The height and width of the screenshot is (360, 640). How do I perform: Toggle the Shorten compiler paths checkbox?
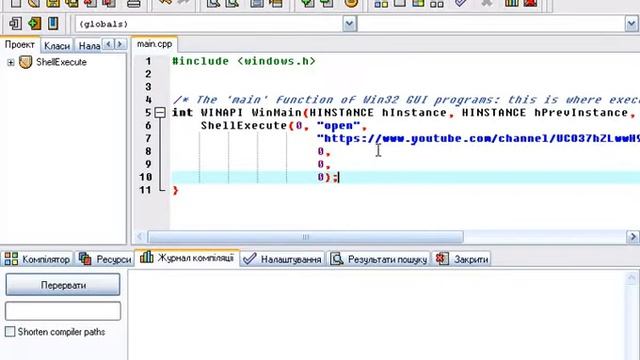[x=10, y=331]
